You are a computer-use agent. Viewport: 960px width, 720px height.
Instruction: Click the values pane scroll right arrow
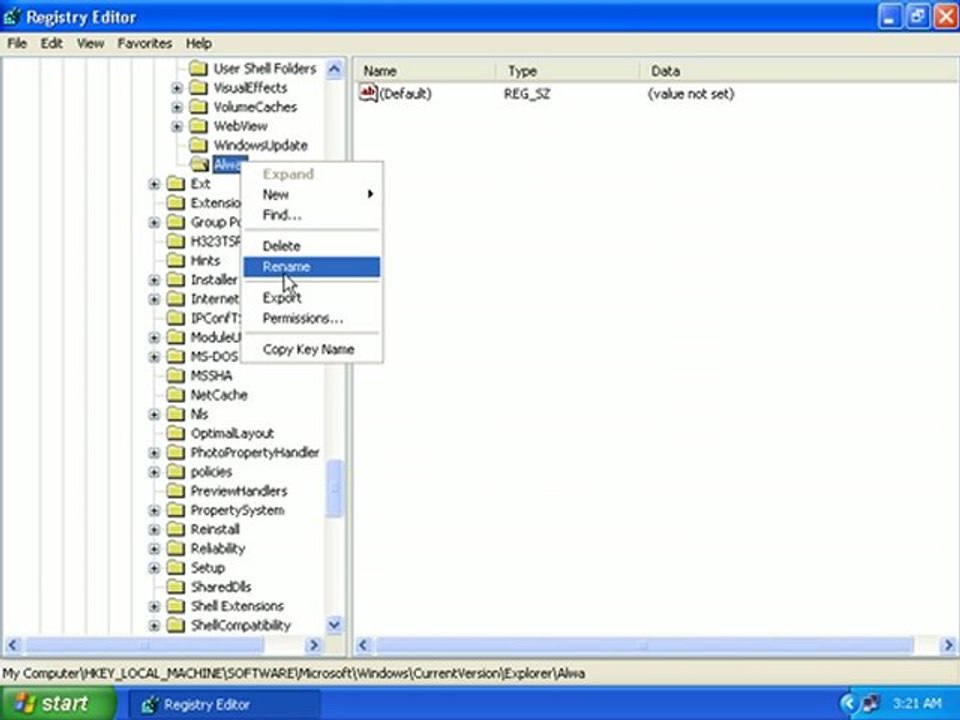(x=948, y=645)
